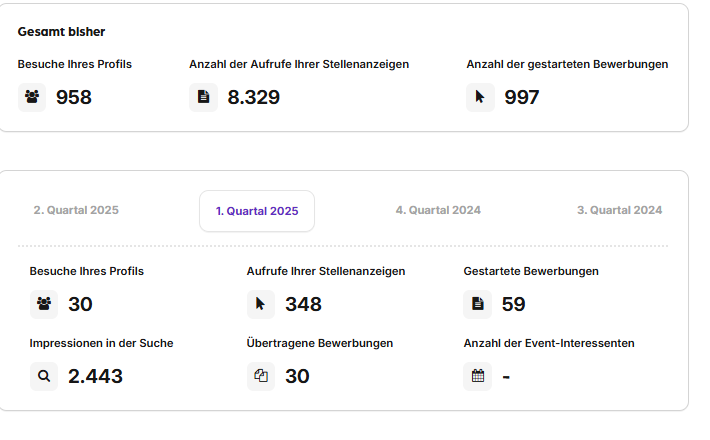Click the cursor icon beside 997

[480, 97]
